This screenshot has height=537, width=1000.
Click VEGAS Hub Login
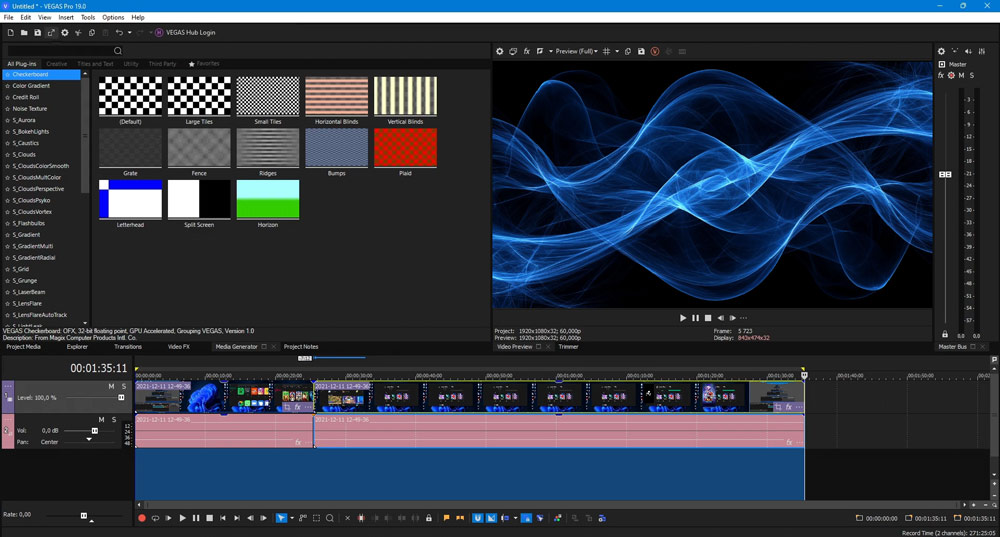190,33
